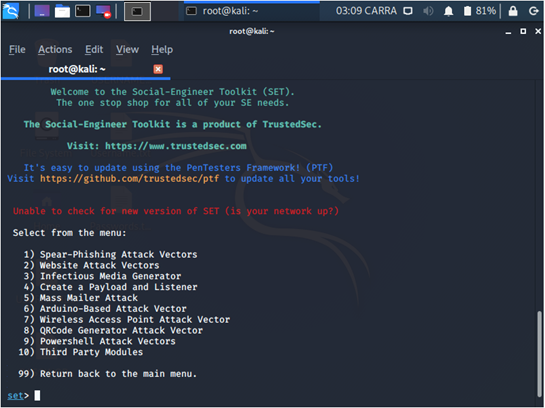Click the https://www.trustedsec.com URL
This screenshot has height=408, width=545.
[x=176, y=146]
